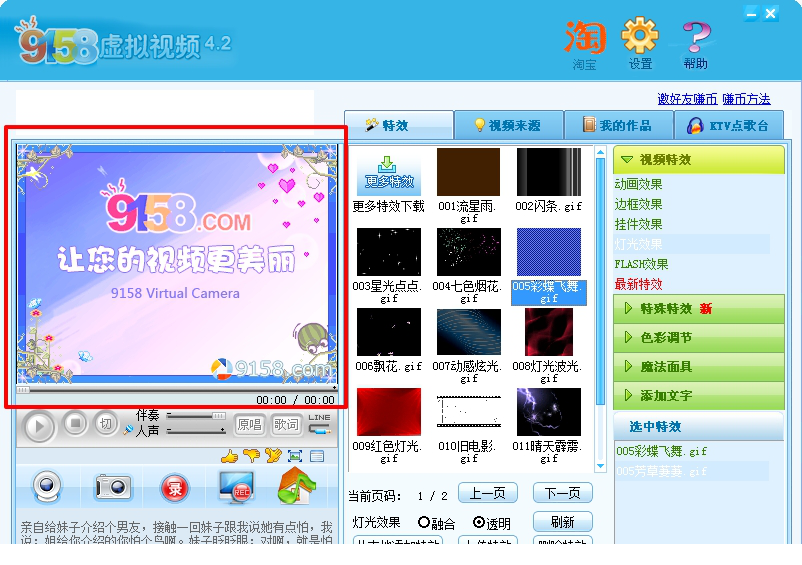Click the music house icon

(297, 485)
